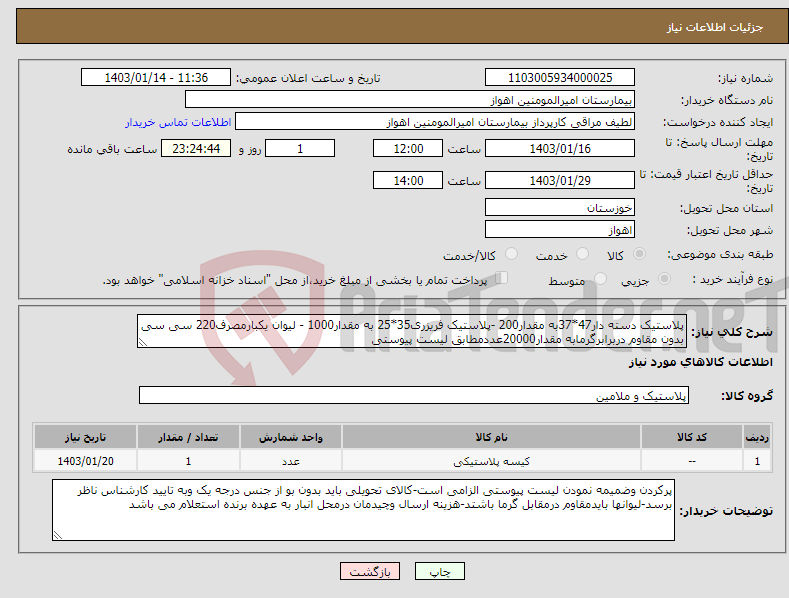The width and height of the screenshot is (789, 598).
Task: Select the خدمت radio button
Action: (582, 254)
